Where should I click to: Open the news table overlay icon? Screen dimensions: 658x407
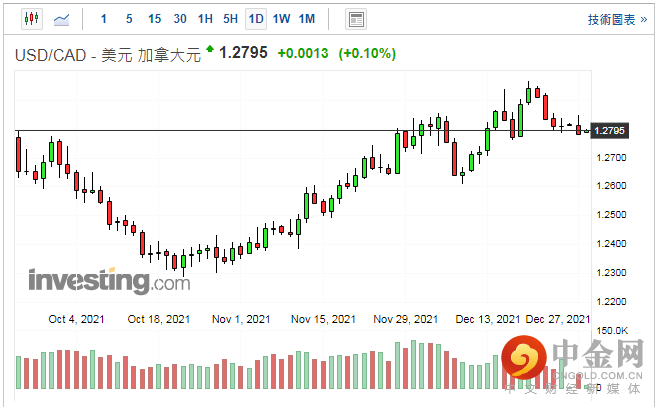pyautogui.click(x=356, y=19)
